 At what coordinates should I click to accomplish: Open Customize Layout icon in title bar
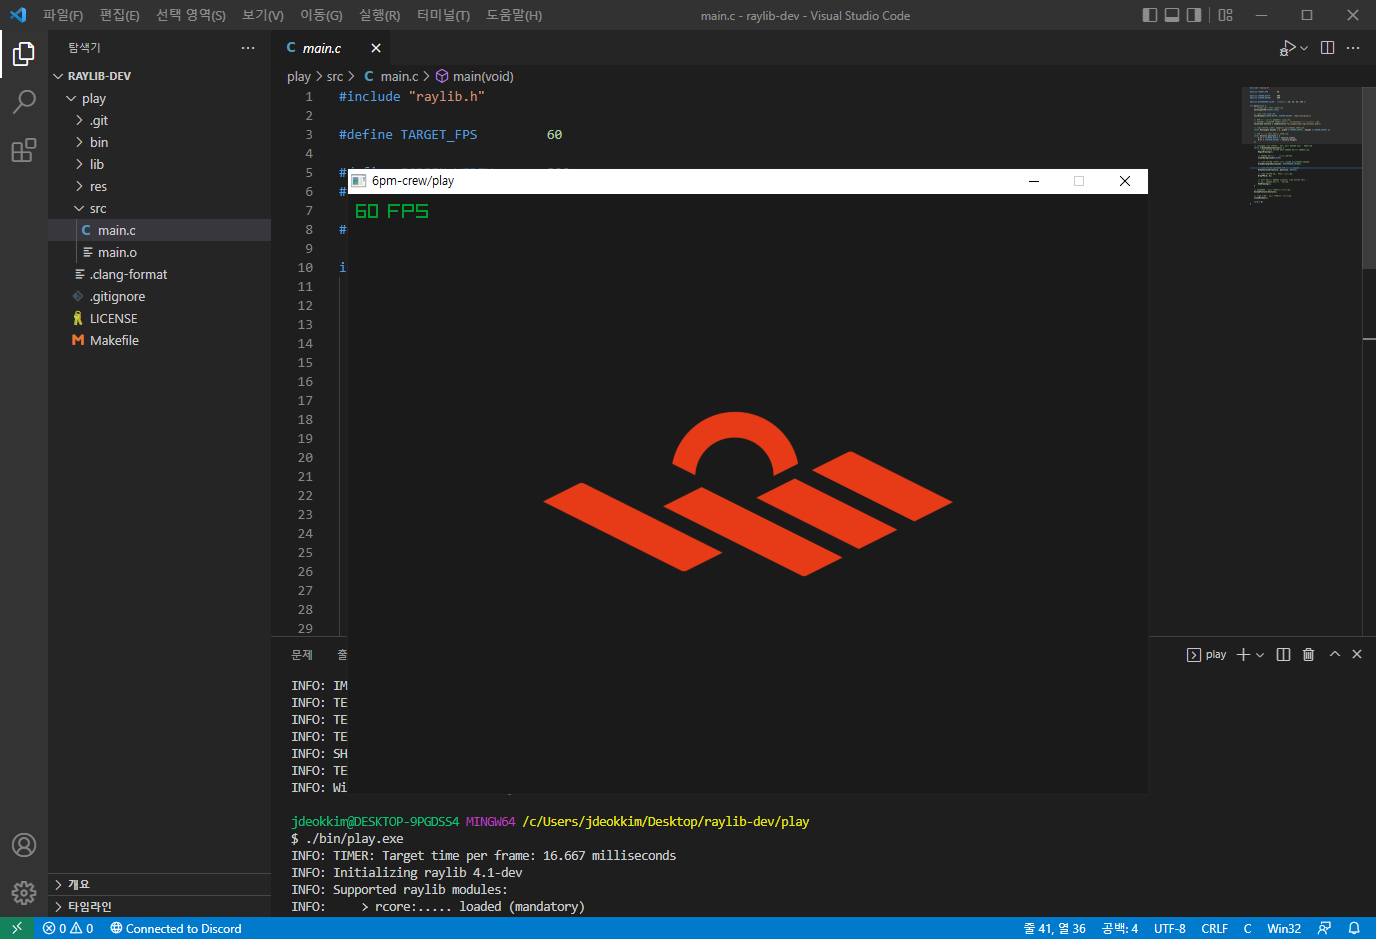1226,15
